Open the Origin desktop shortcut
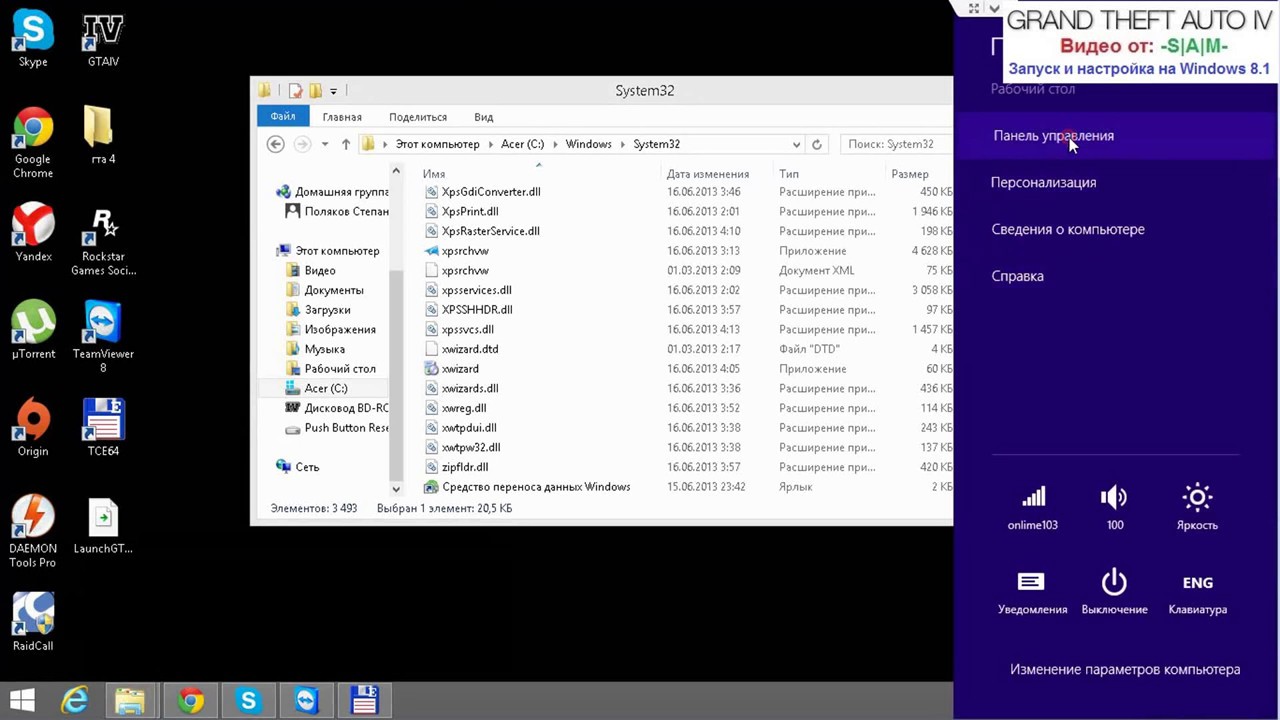Screen dimensions: 1280x720 [33, 428]
